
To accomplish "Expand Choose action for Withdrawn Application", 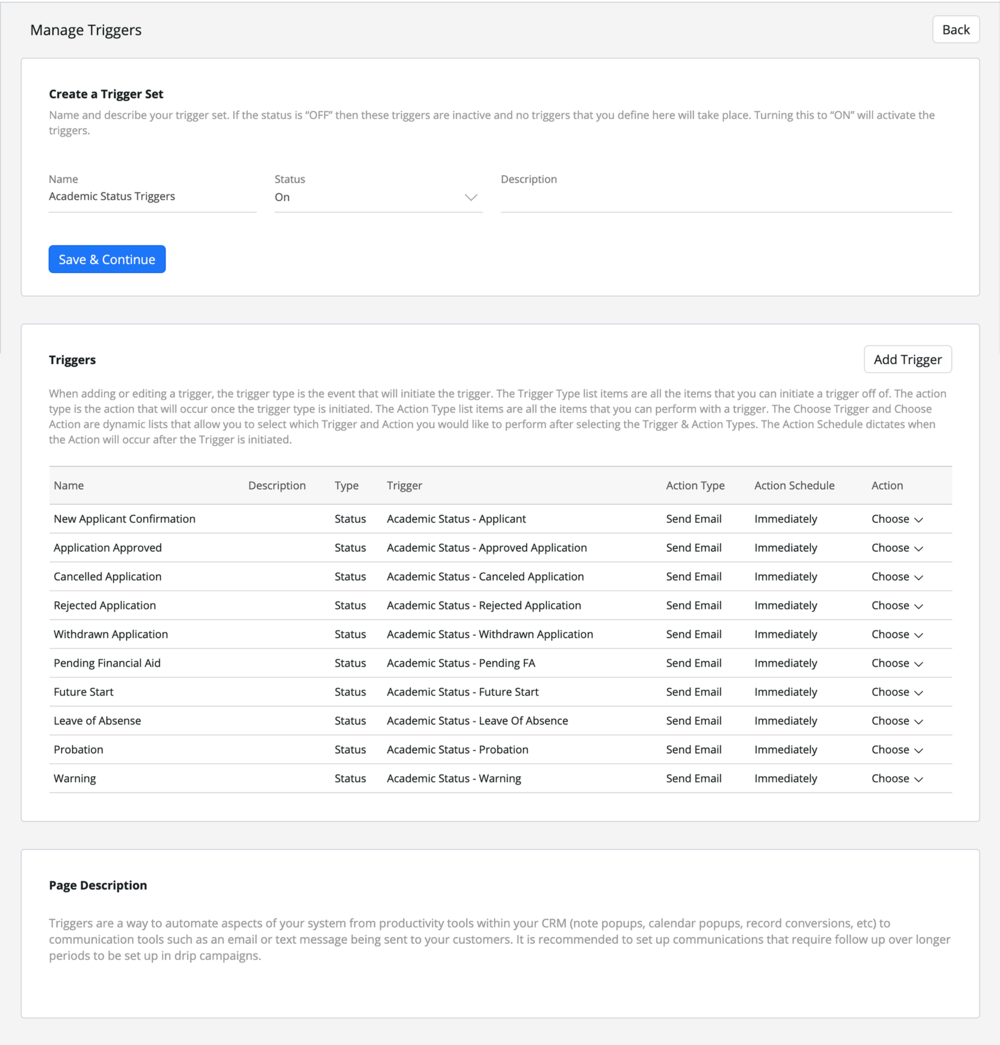I will pos(897,634).
